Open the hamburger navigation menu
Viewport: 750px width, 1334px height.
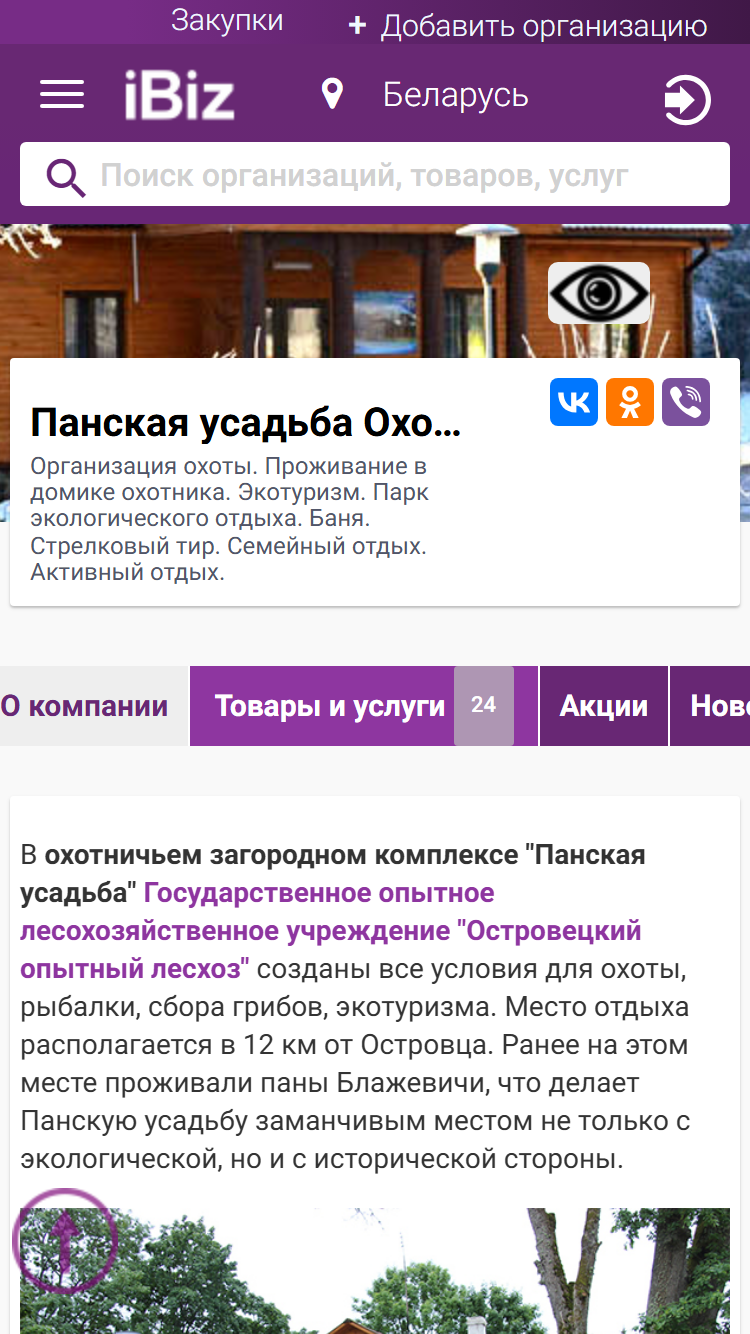pos(62,94)
